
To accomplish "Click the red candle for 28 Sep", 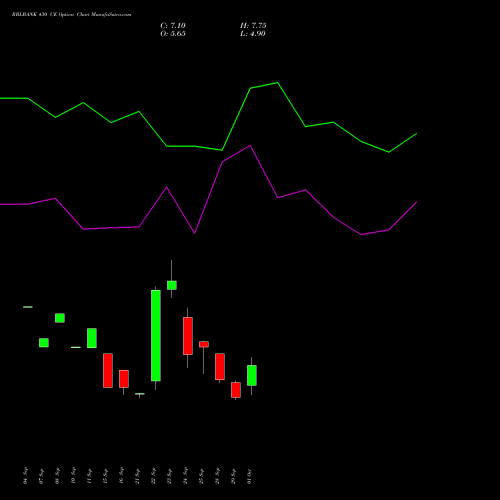I will coord(220,366).
